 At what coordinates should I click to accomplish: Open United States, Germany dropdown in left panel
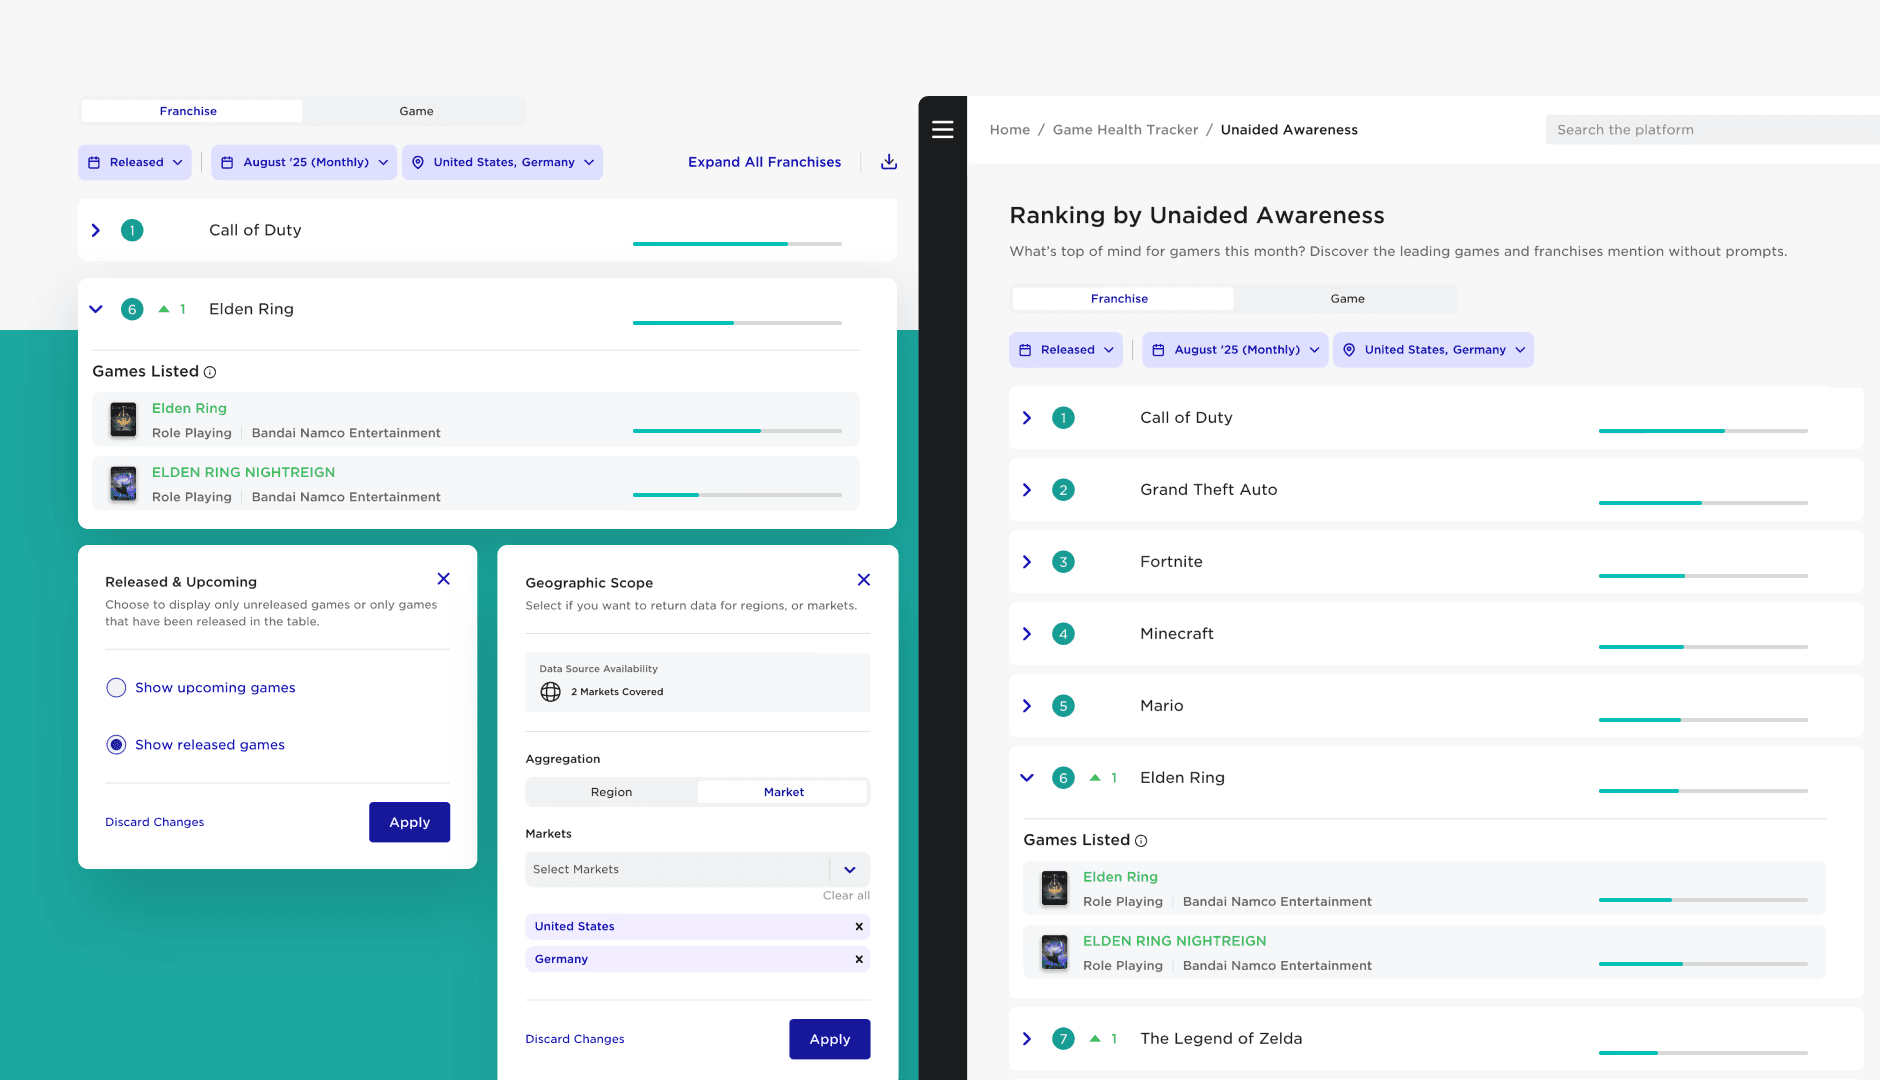pyautogui.click(x=502, y=162)
